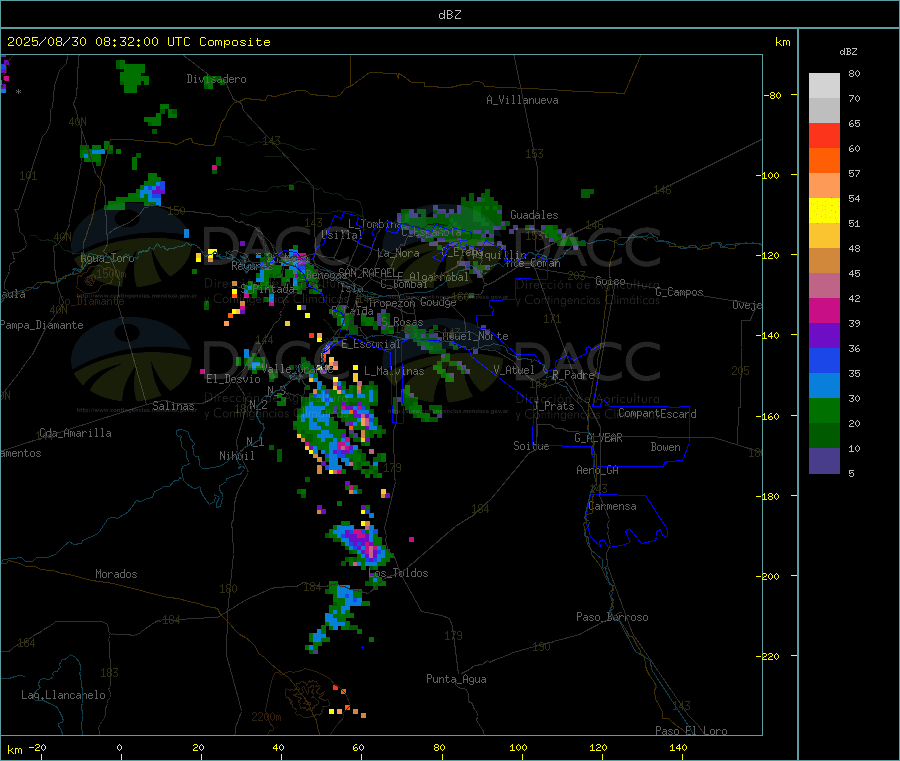Click the Los_Toldos location label
Image resolution: width=900 pixels, height=761 pixels.
coord(398,573)
